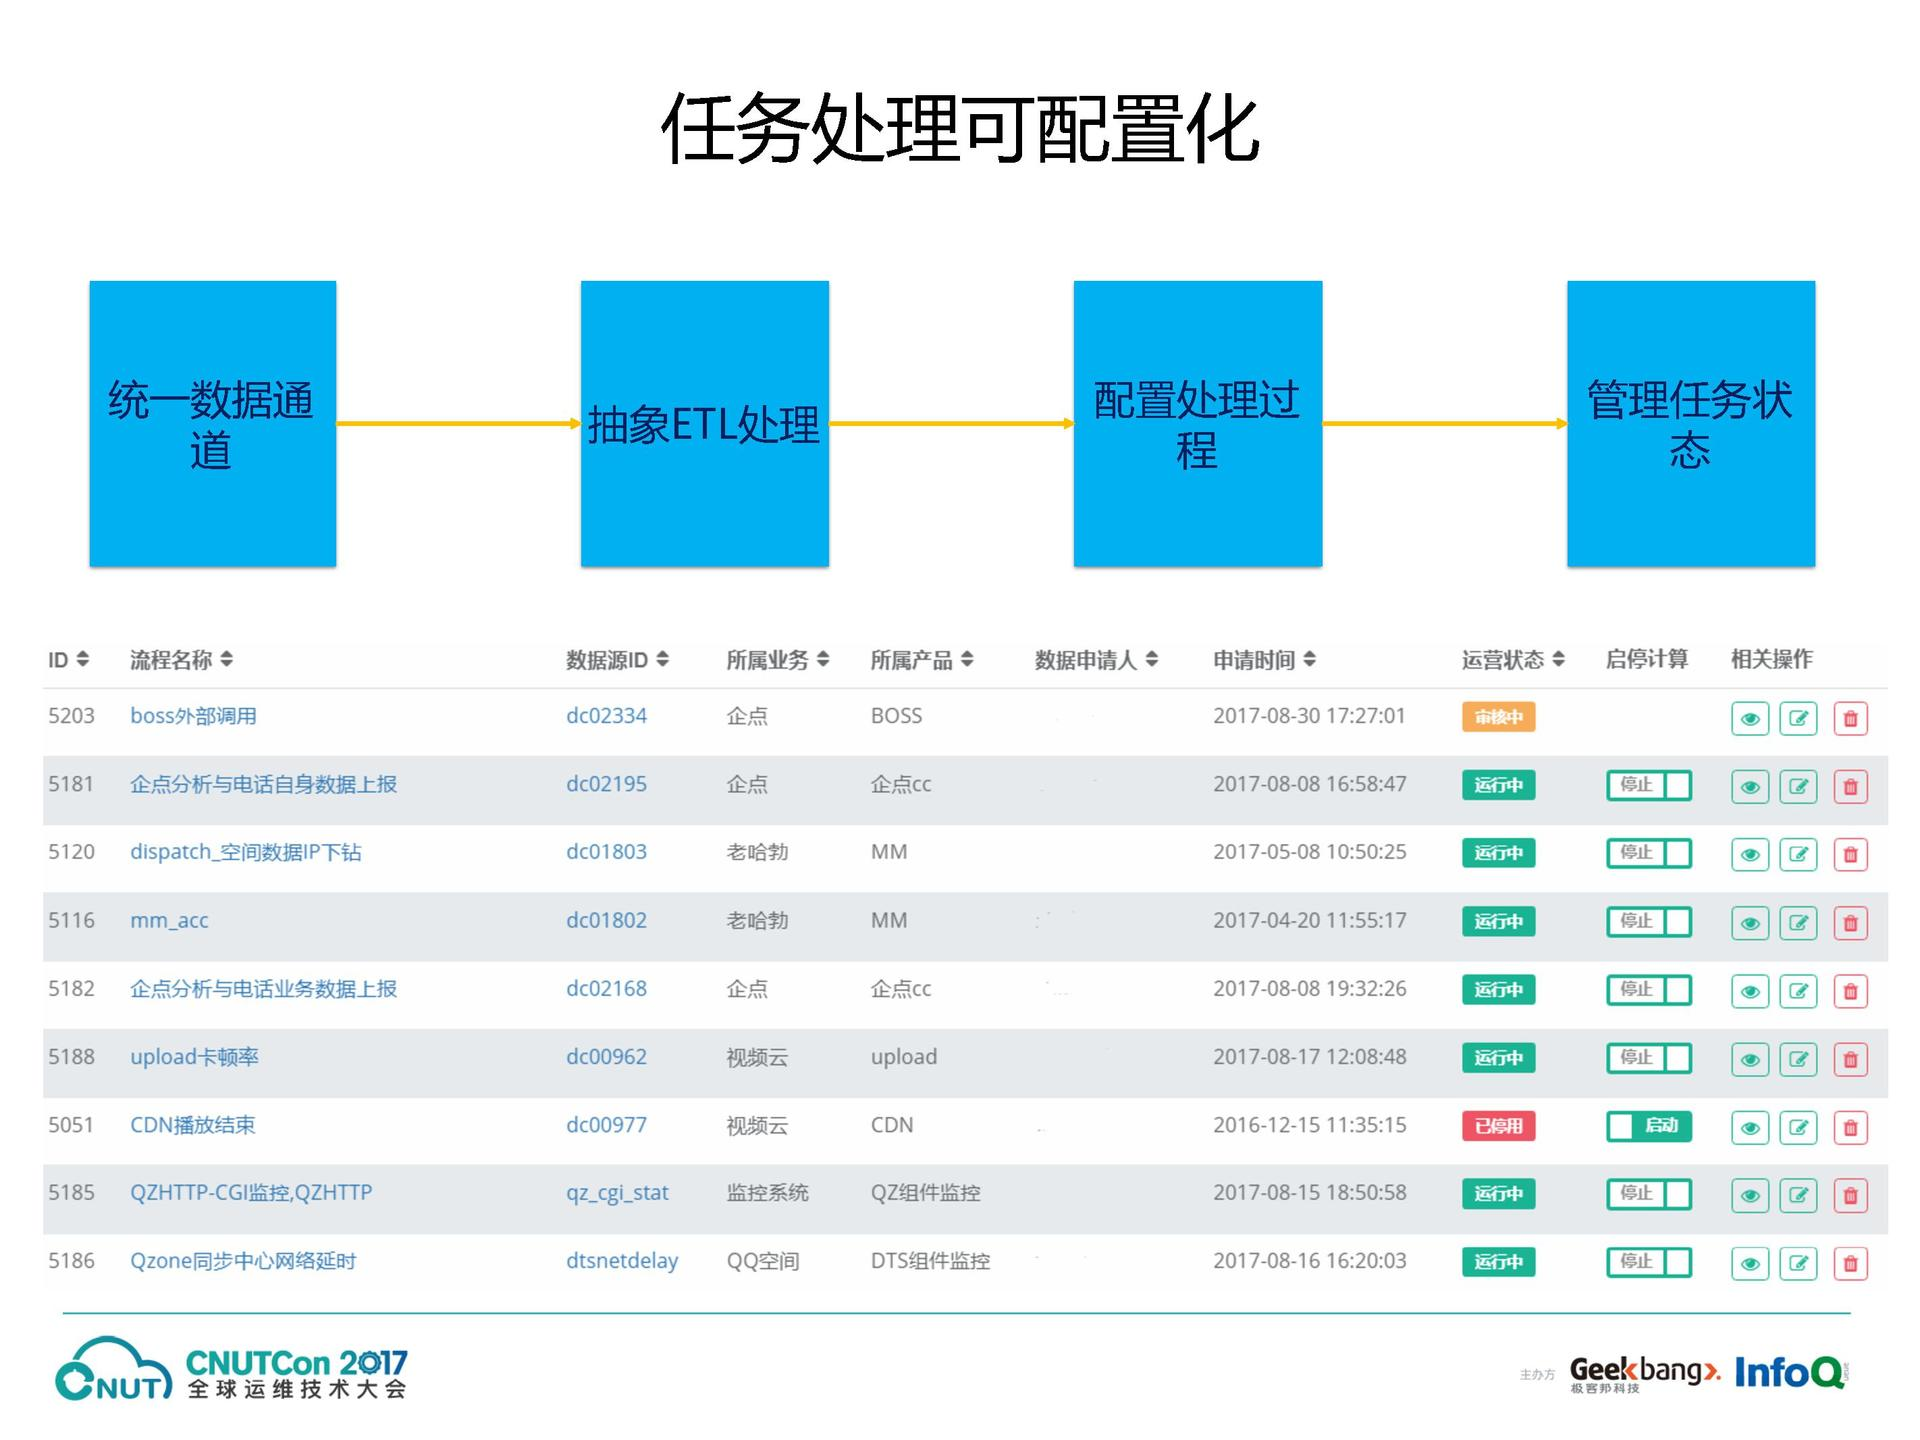The image size is (1920, 1440).
Task: Click the 流程名称 column header
Action: tap(171, 659)
